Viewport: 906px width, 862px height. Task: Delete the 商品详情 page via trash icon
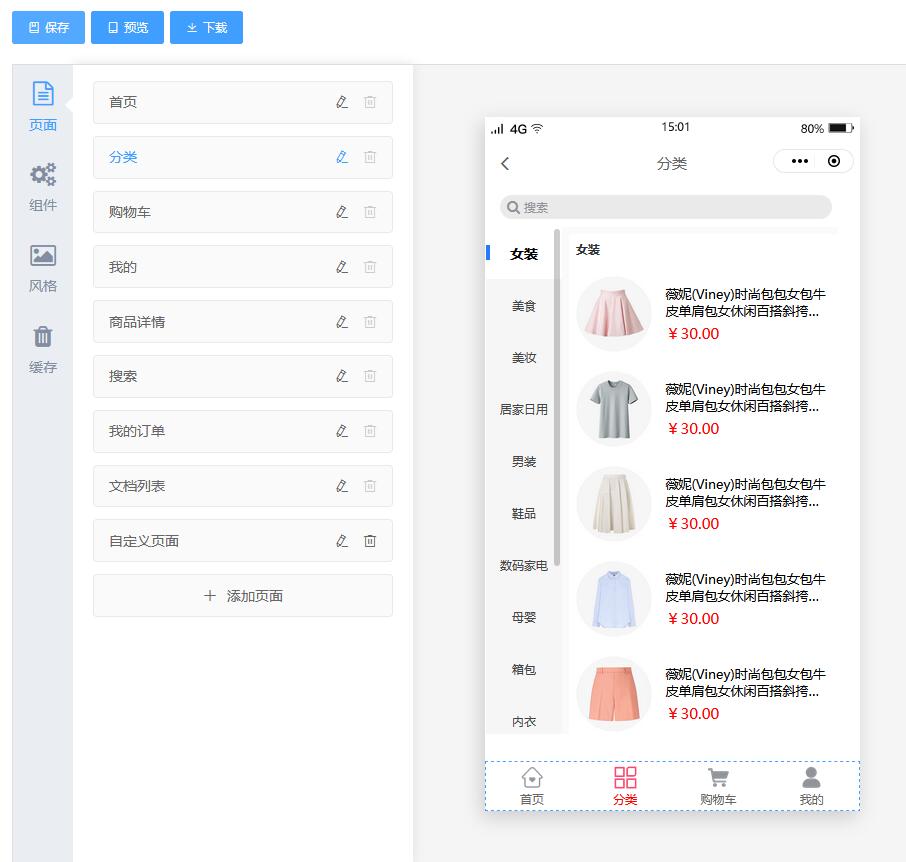tap(370, 322)
